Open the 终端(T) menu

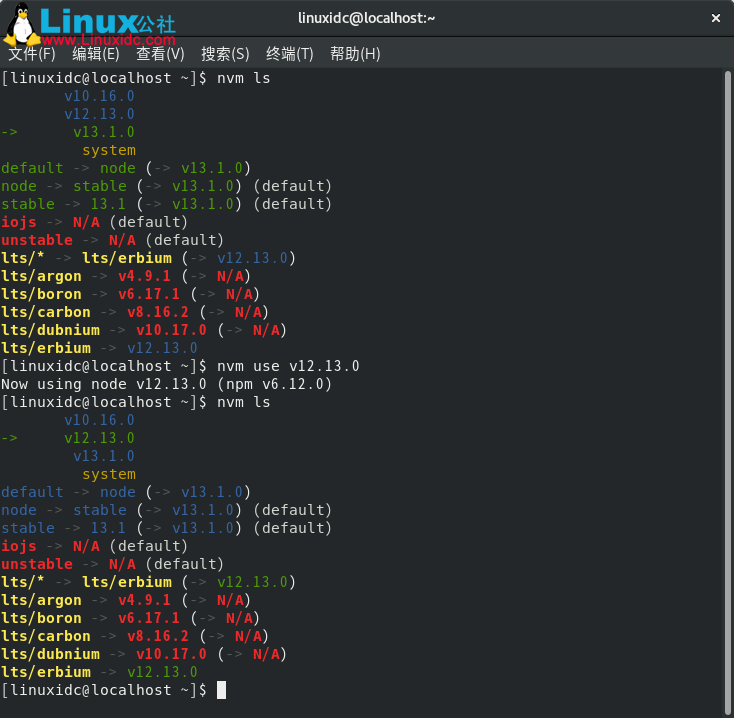coord(289,54)
